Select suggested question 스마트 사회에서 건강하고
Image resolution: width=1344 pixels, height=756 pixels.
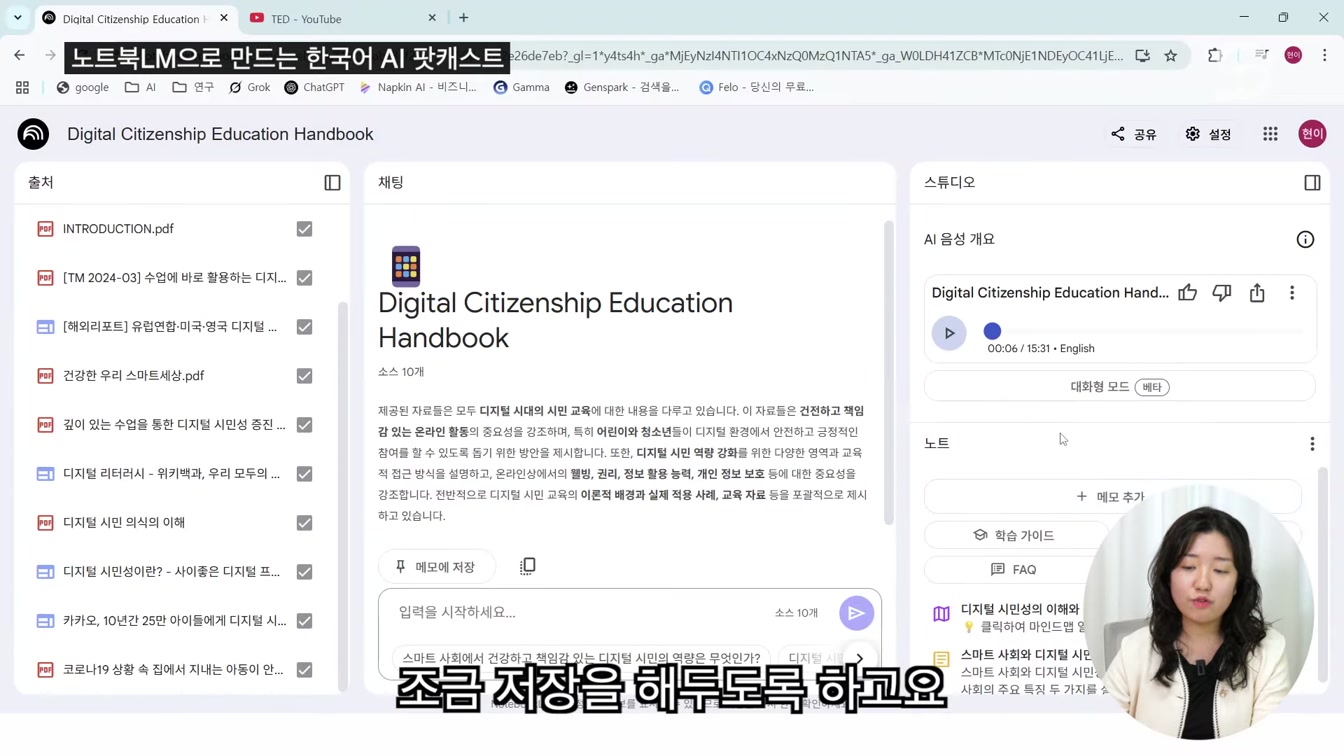(x=581, y=658)
